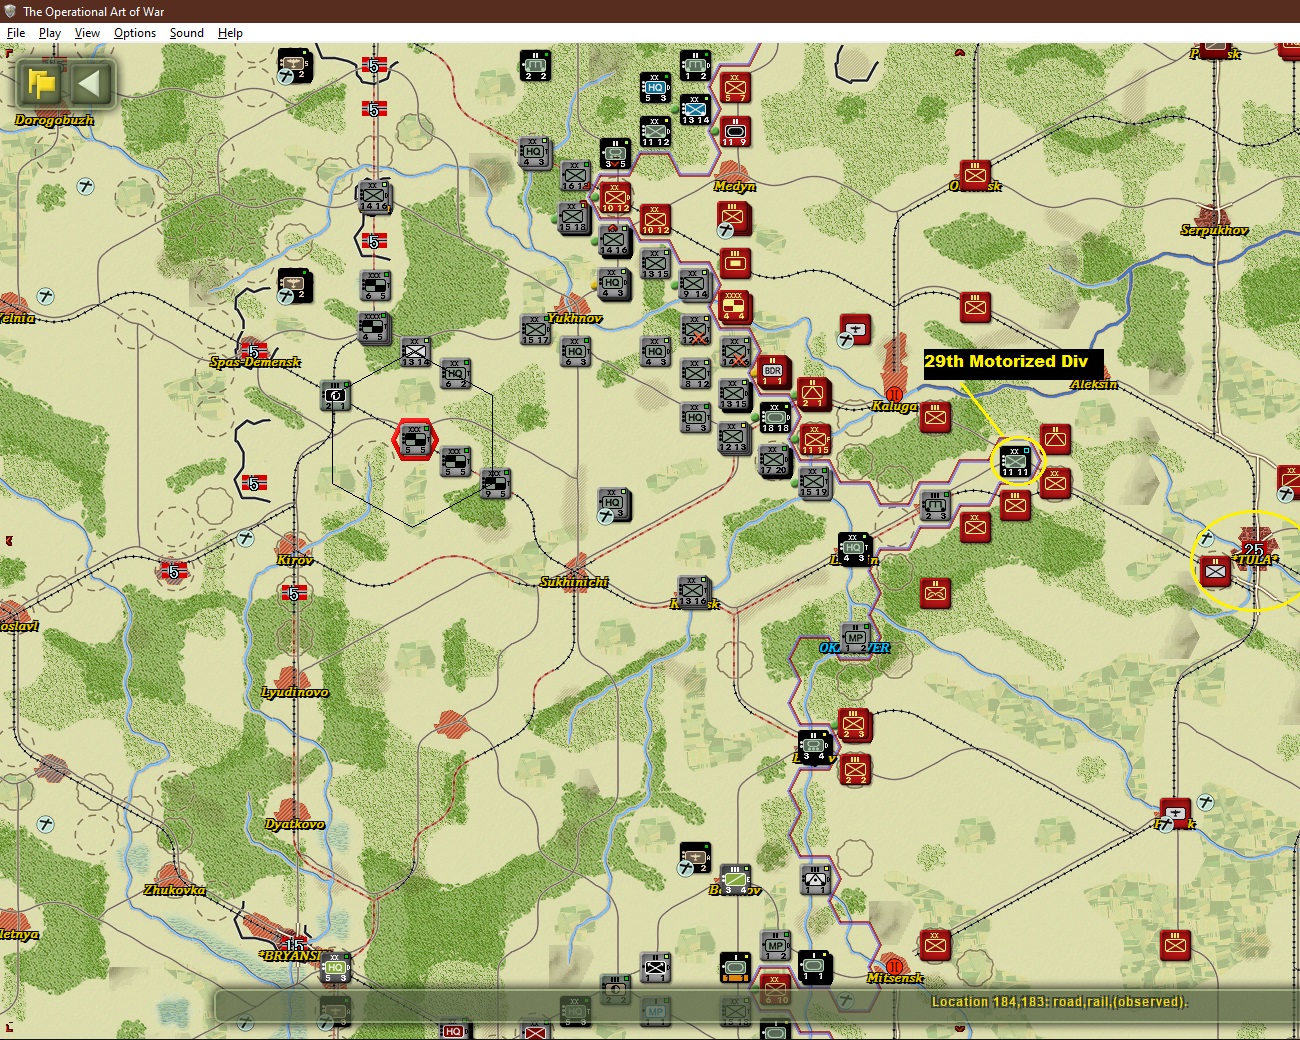Select the blue HQ 5-3 unit

click(x=655, y=88)
